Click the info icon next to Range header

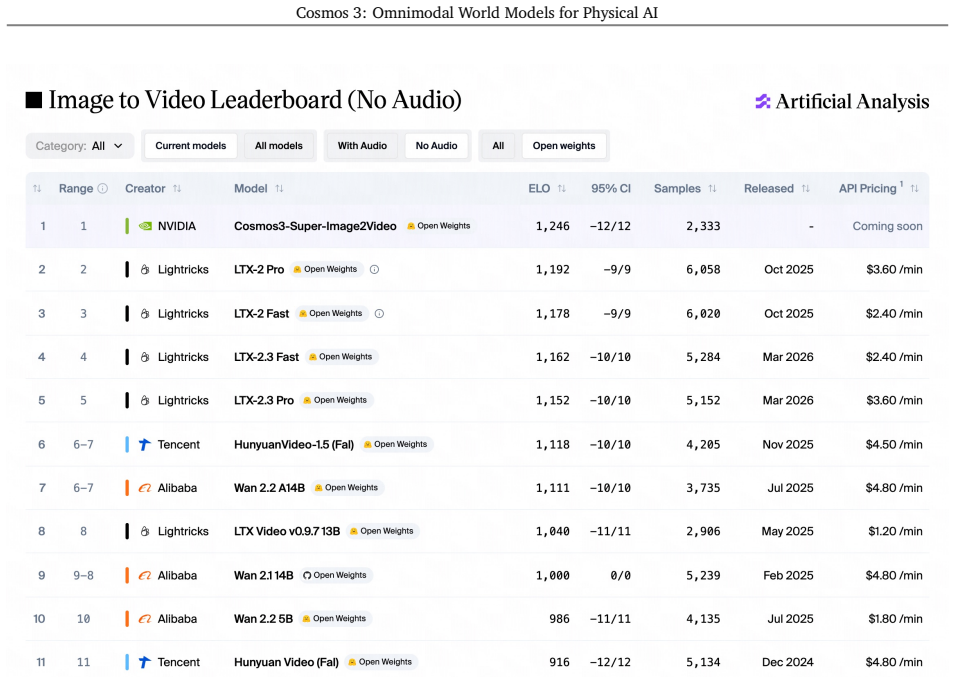(103, 188)
